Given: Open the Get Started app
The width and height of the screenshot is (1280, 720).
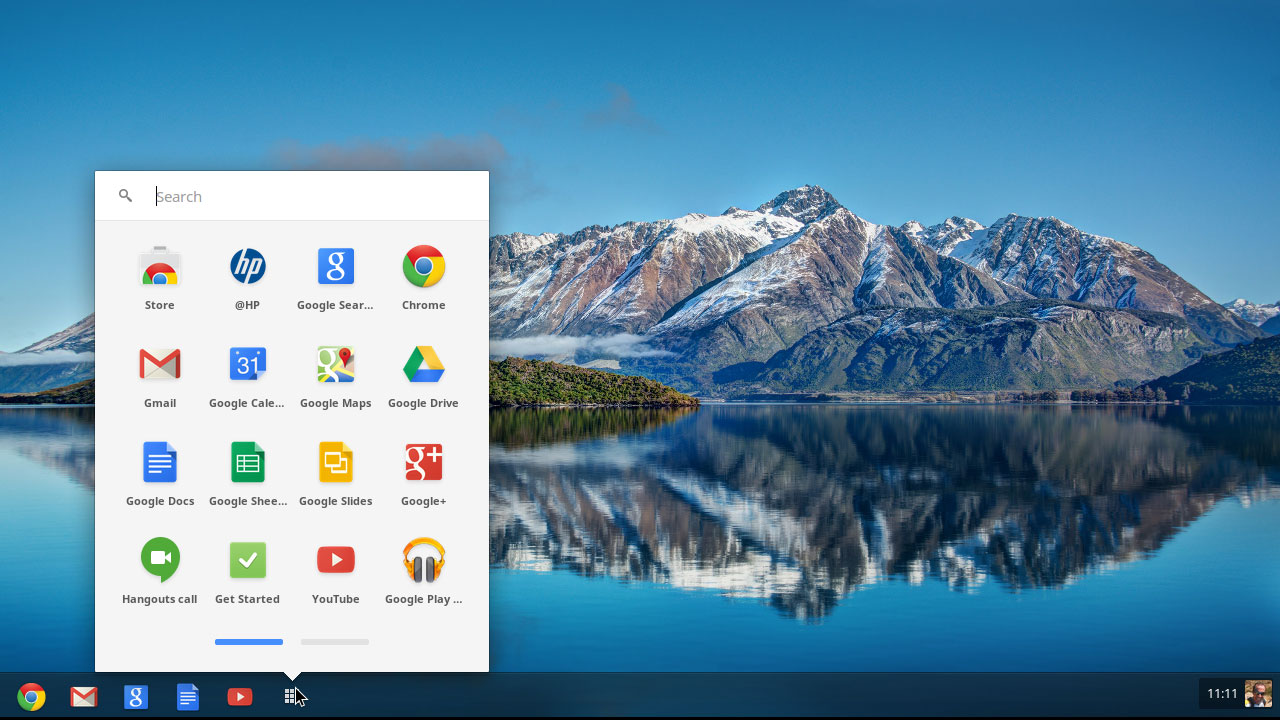Looking at the screenshot, I should tap(248, 561).
